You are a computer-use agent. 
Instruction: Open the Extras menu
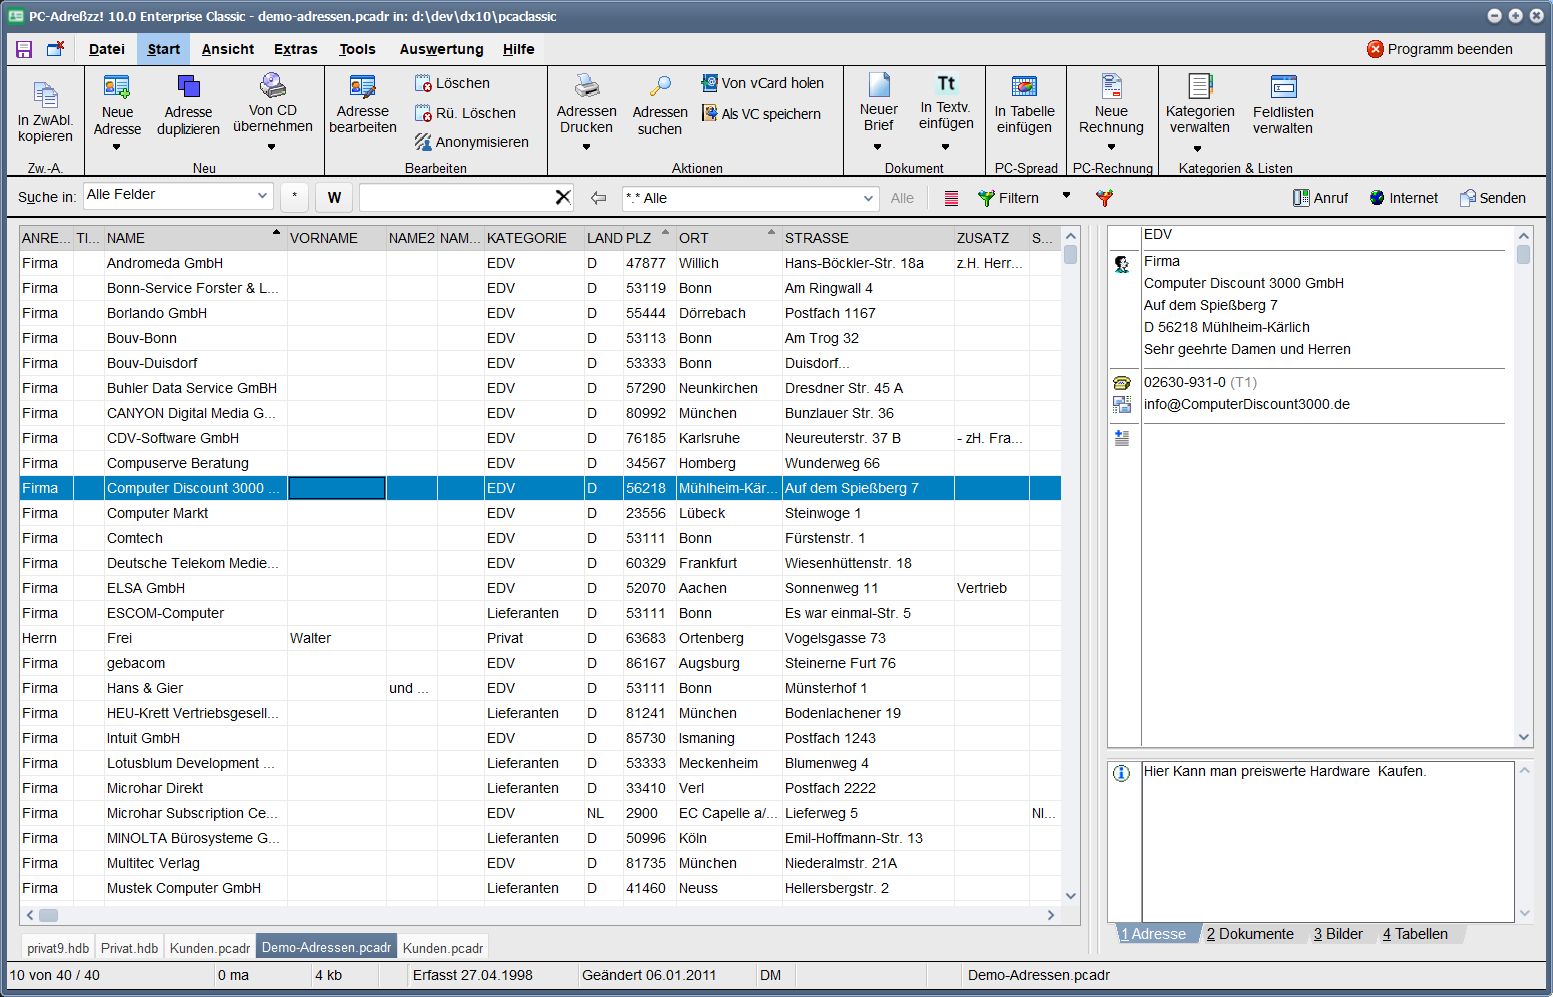[296, 49]
